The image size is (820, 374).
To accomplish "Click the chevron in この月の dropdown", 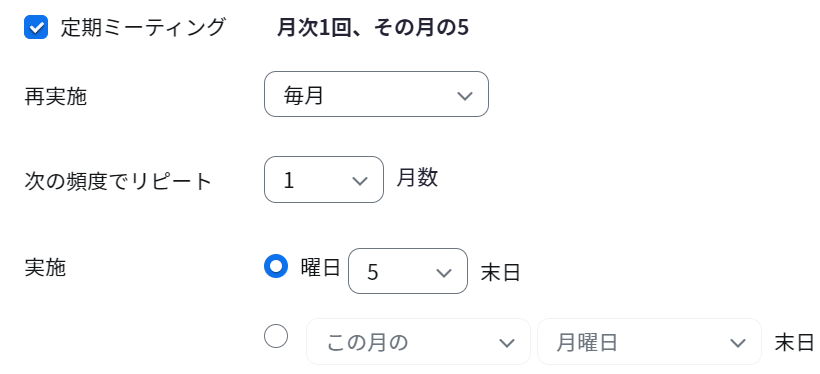I will tap(506, 343).
